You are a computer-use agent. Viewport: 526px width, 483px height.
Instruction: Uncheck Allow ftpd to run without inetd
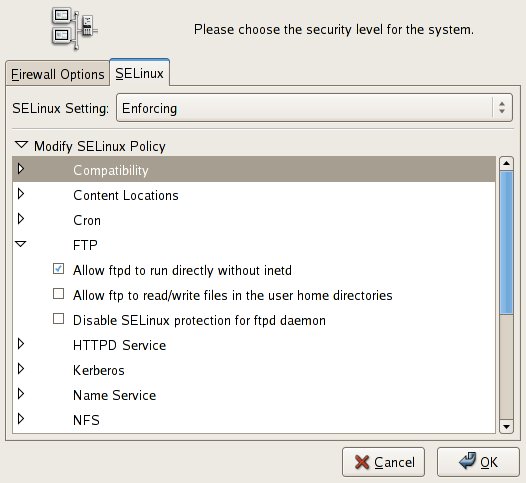point(58,269)
